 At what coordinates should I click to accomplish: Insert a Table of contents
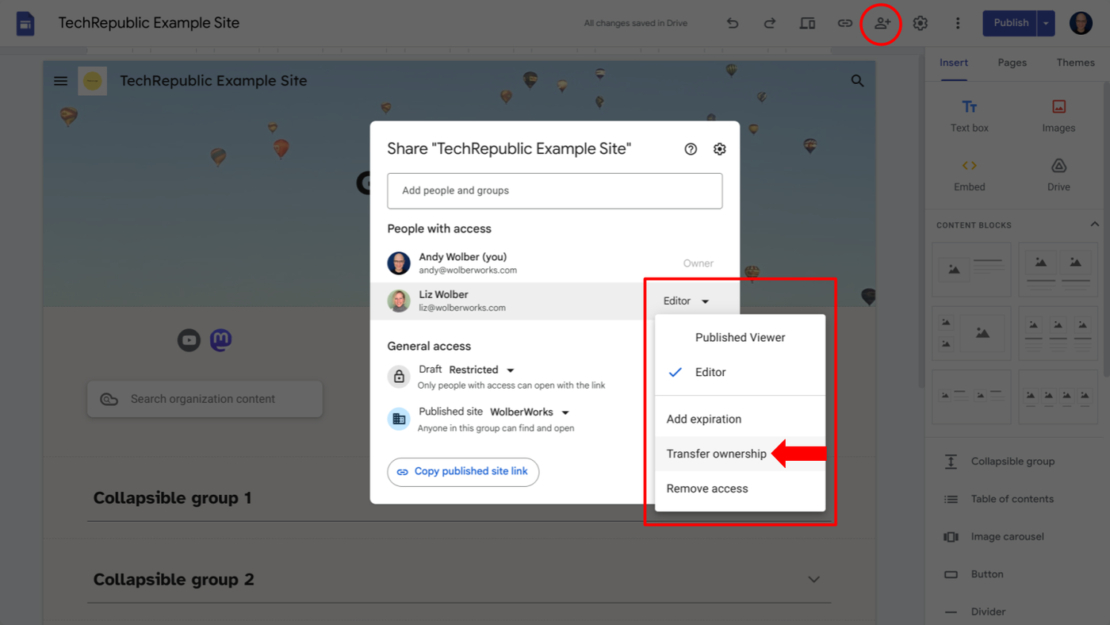pos(1012,498)
